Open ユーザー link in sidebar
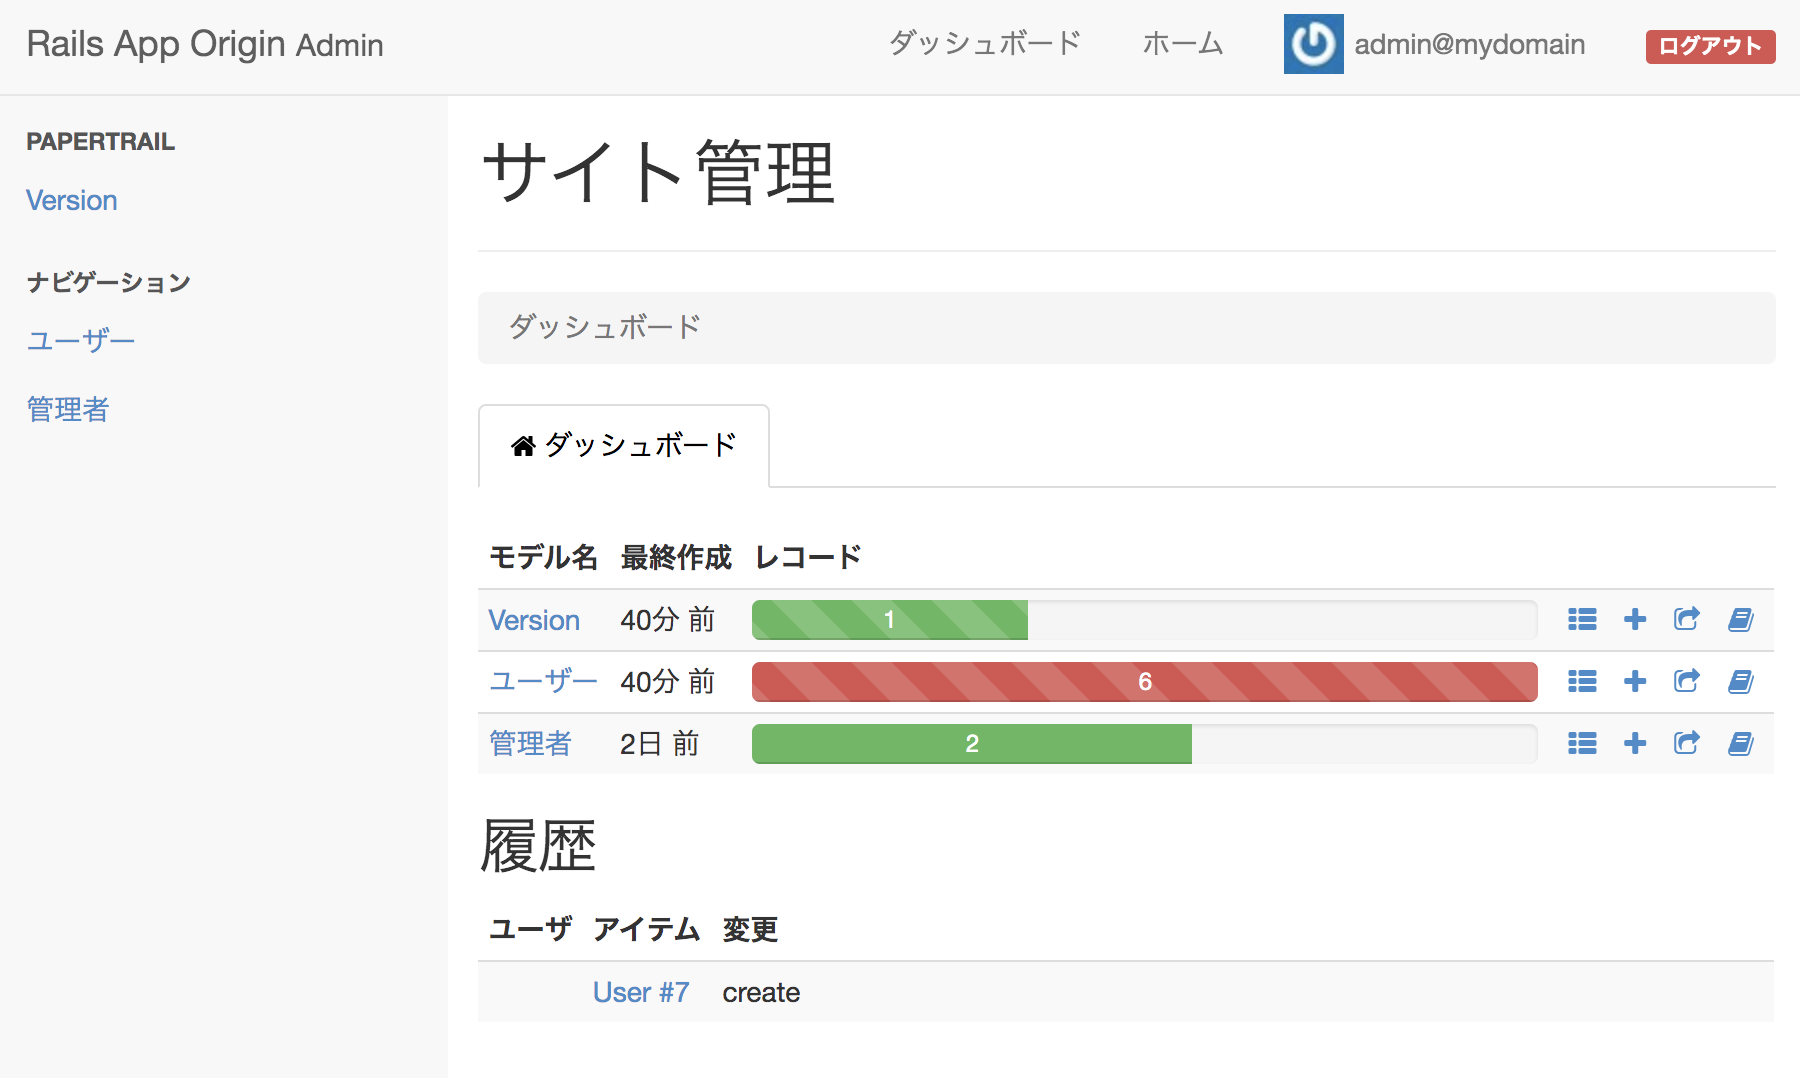The image size is (1800, 1078). [x=81, y=341]
